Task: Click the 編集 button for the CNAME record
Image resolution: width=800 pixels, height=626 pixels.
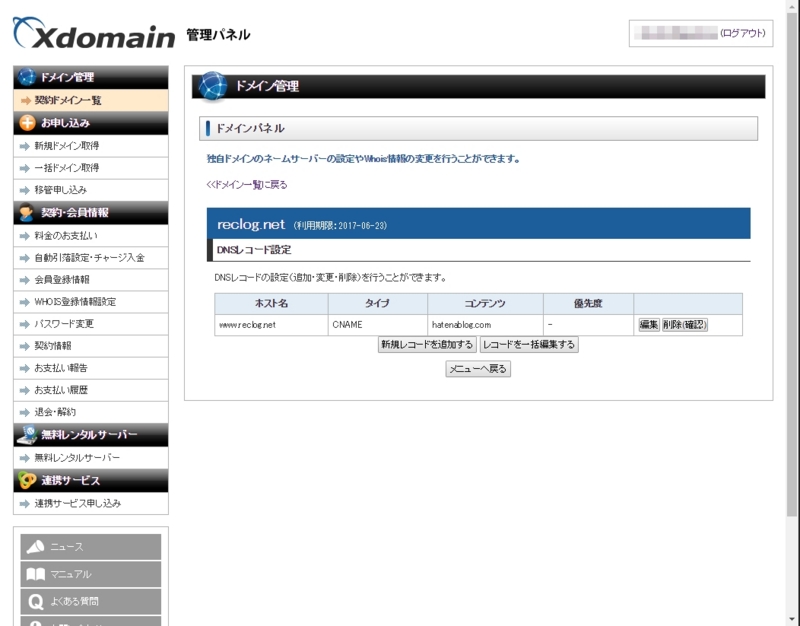Action: [649, 323]
